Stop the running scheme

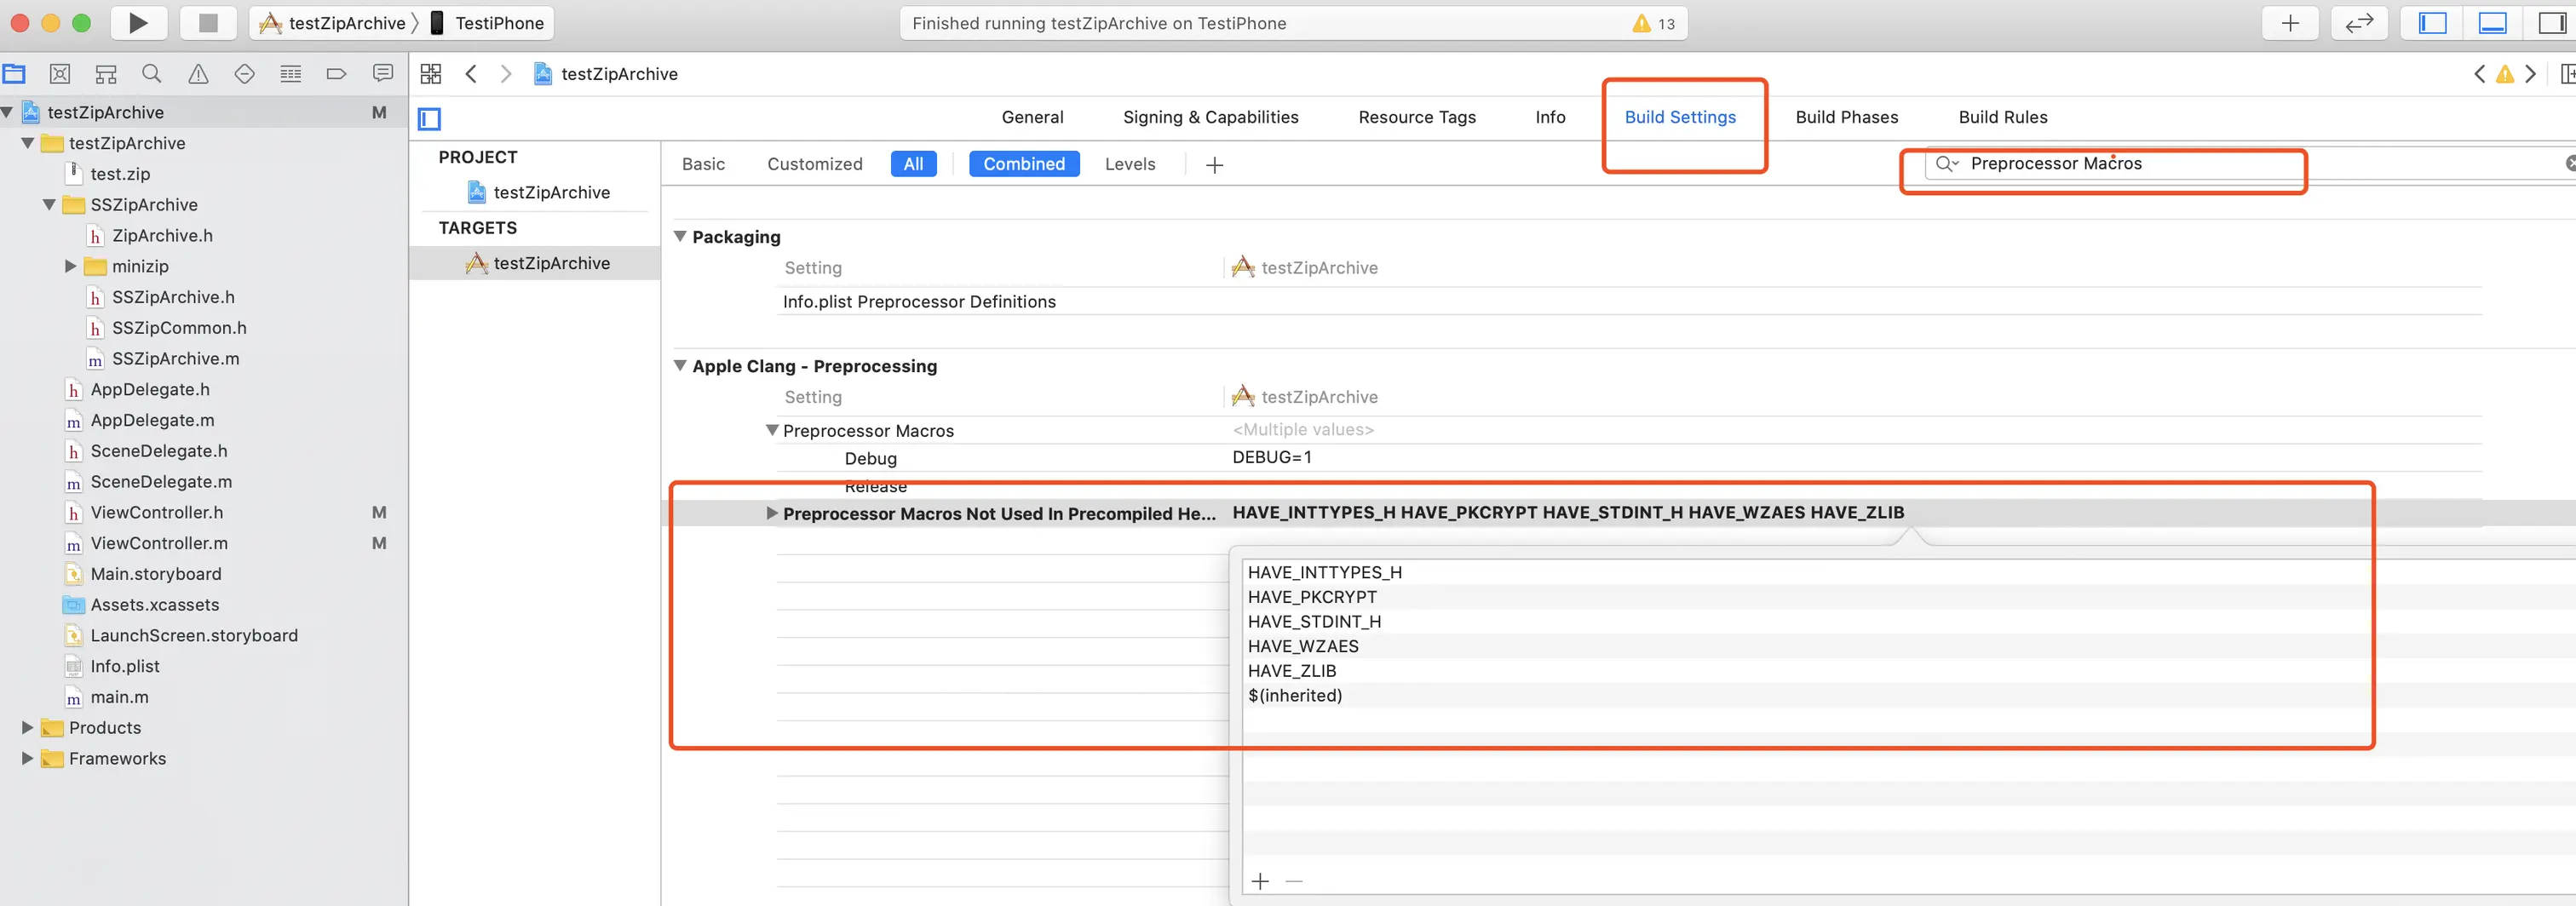pos(208,23)
